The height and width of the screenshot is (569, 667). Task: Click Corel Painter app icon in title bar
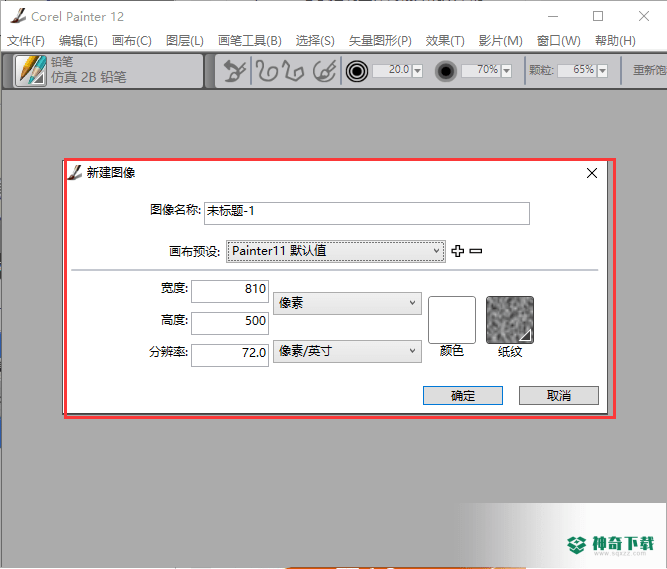point(18,16)
